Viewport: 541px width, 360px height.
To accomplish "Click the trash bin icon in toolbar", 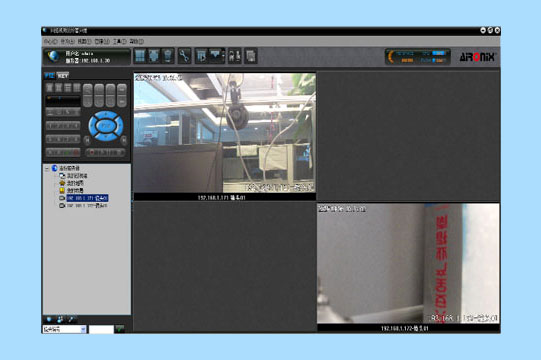I will (x=168, y=56).
